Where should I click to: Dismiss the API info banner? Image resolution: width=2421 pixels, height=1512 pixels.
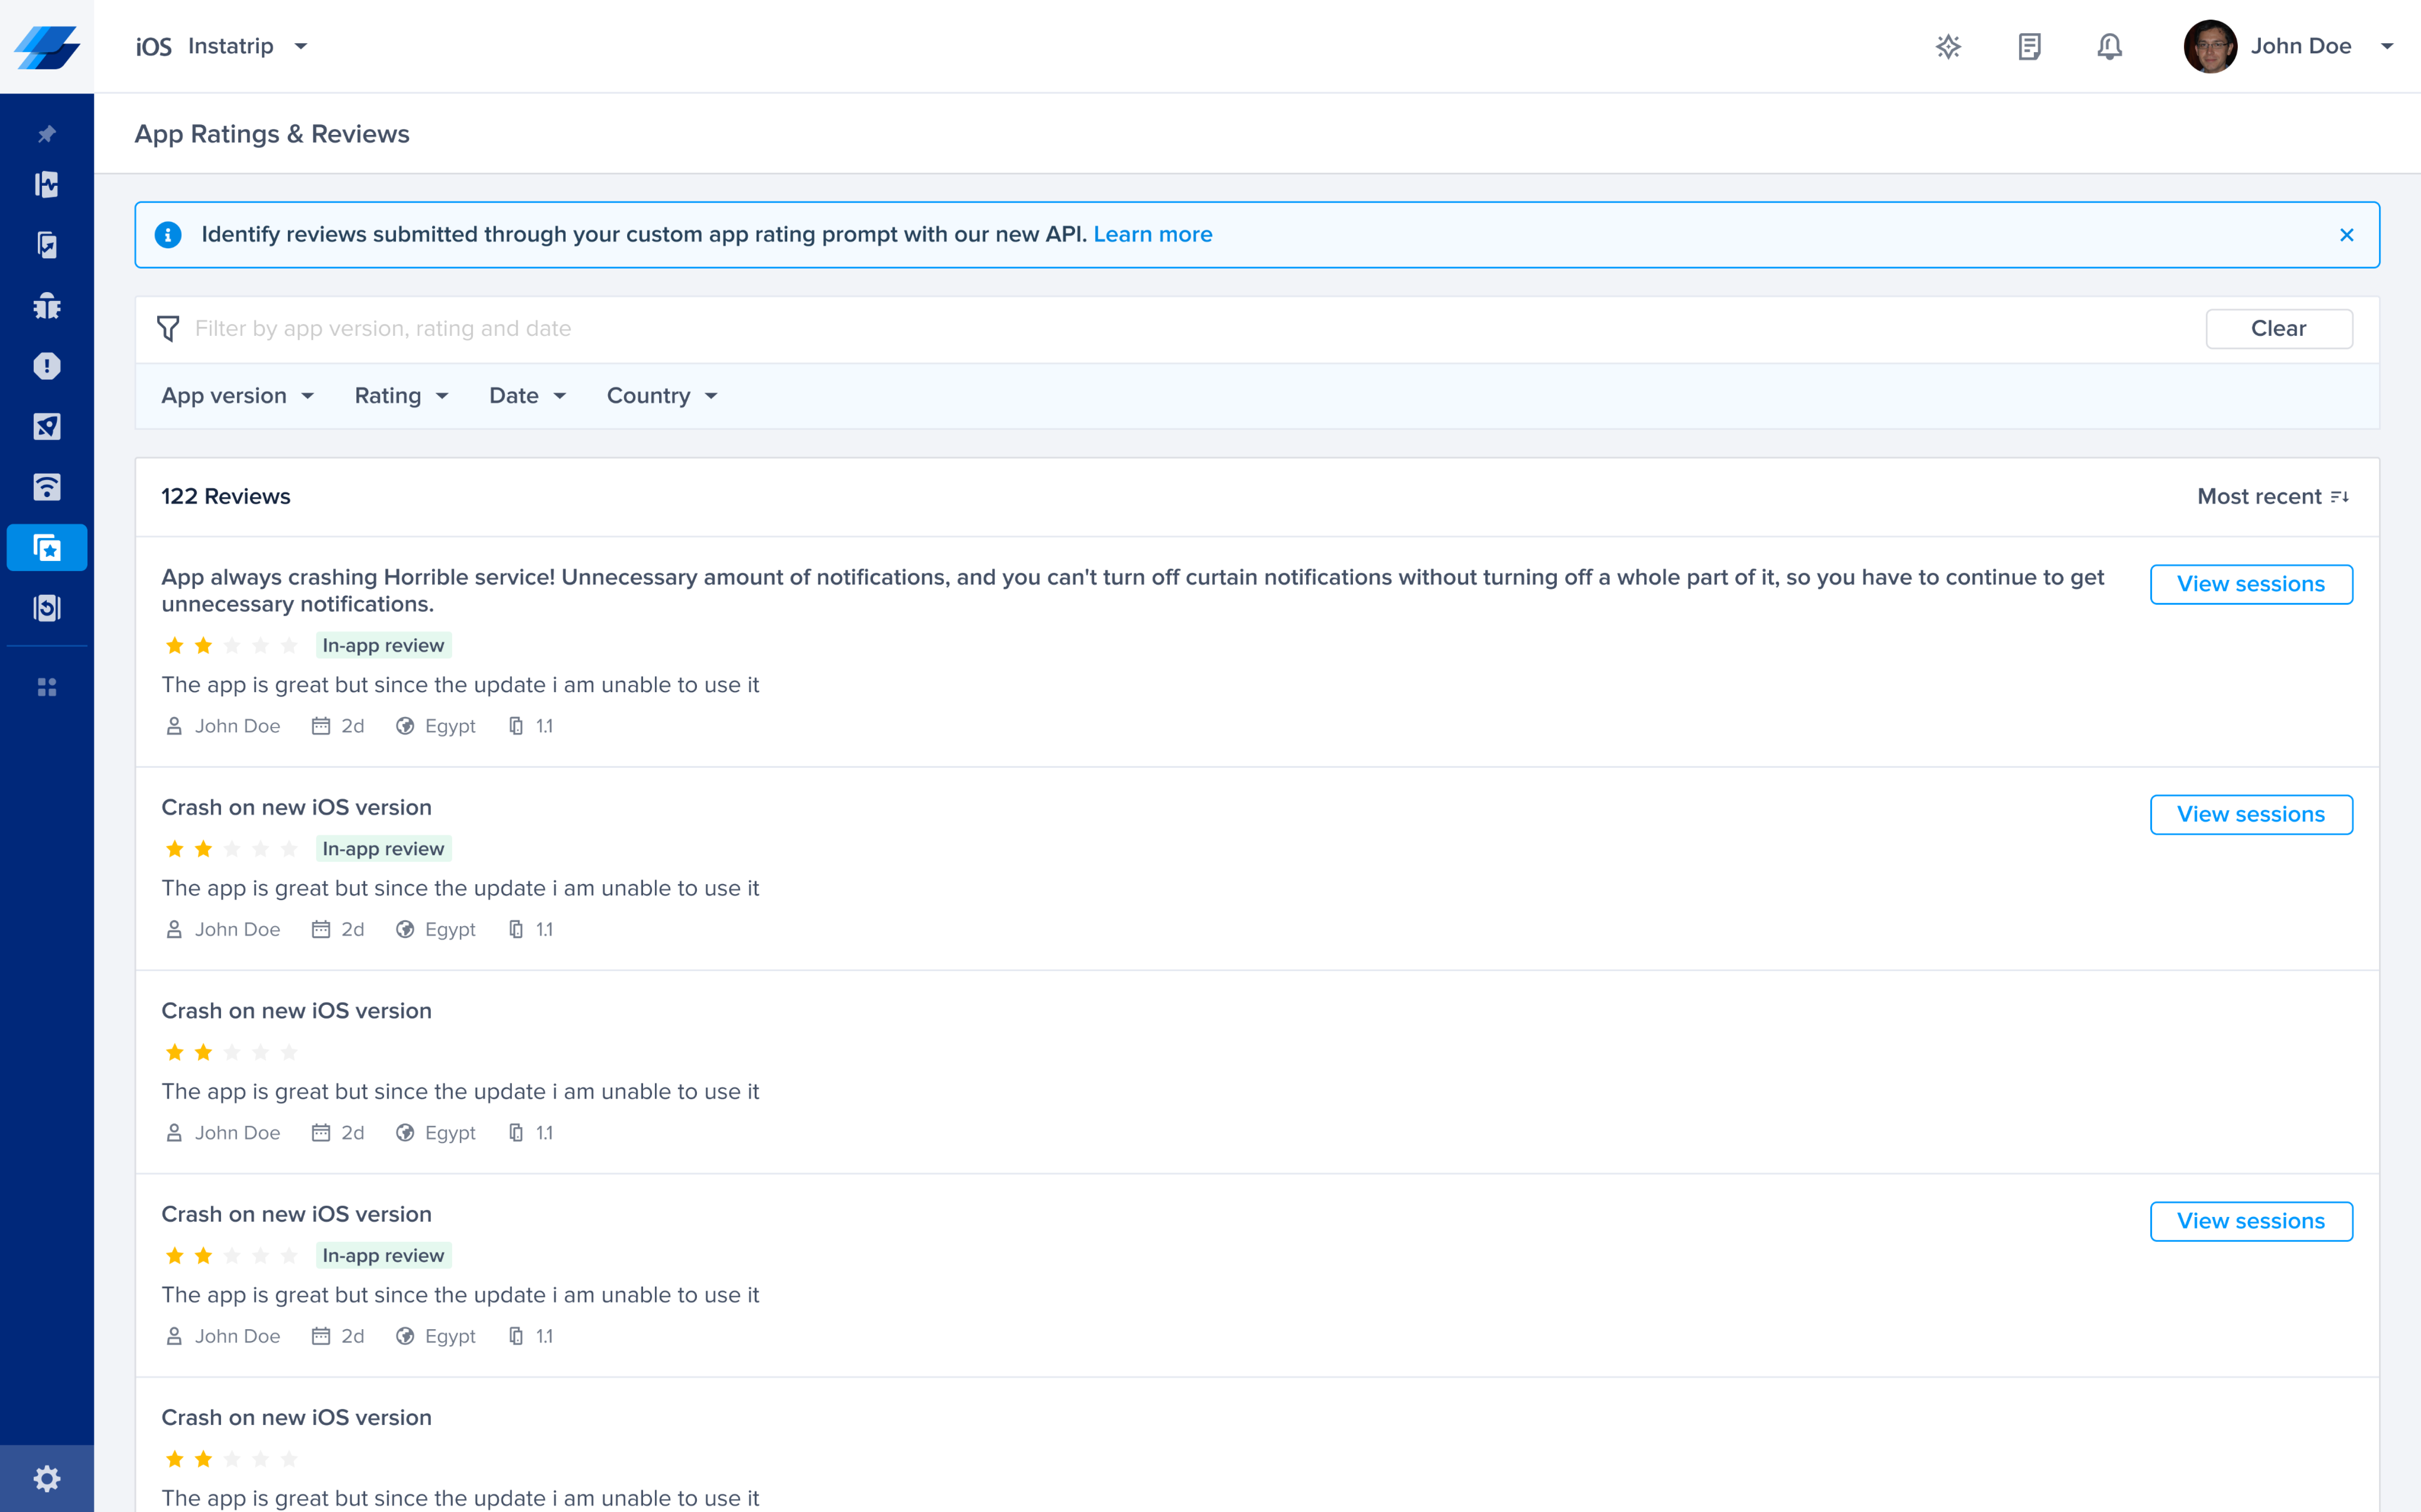coord(2346,235)
